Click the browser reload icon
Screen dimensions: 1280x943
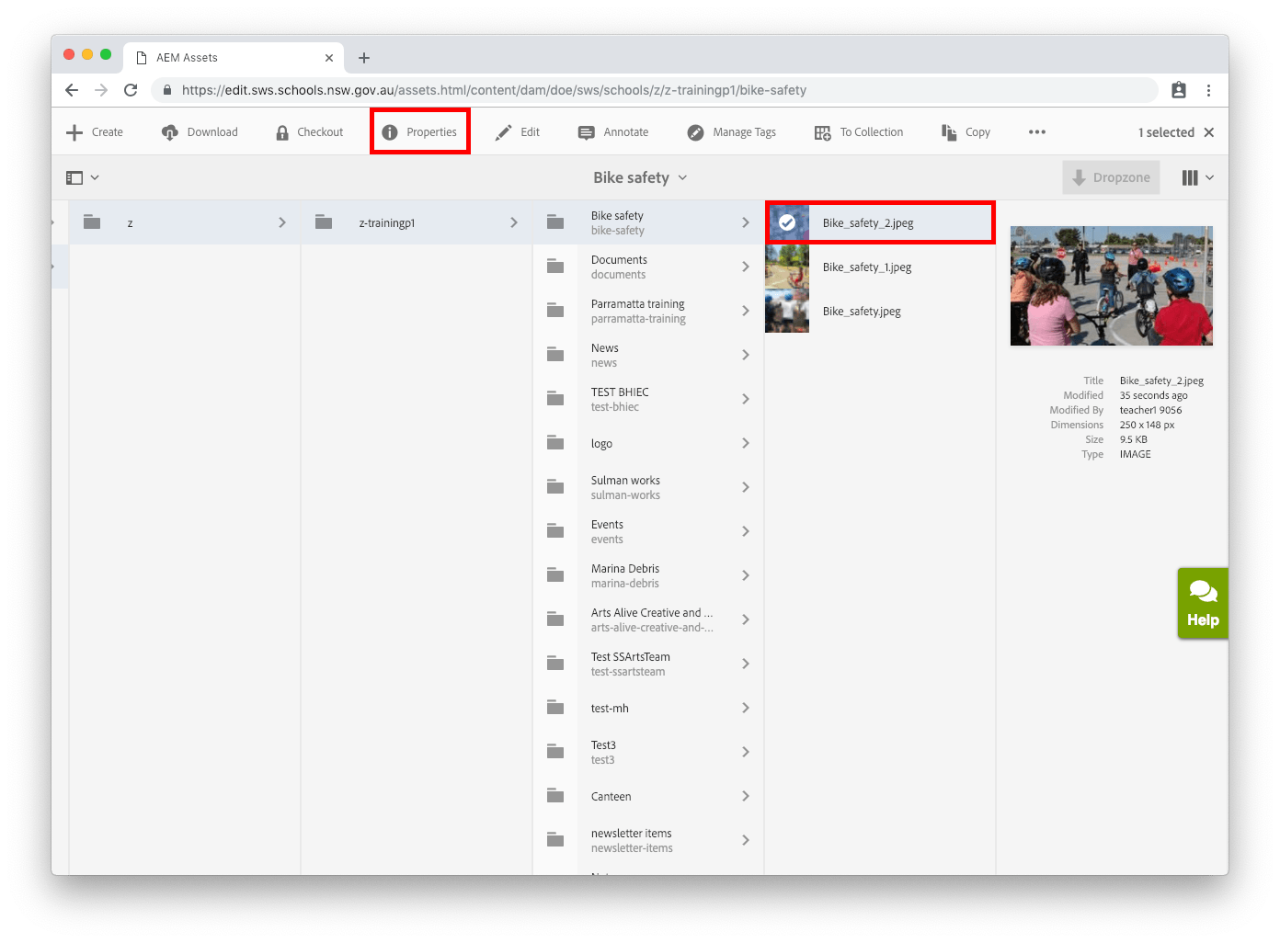pyautogui.click(x=130, y=90)
